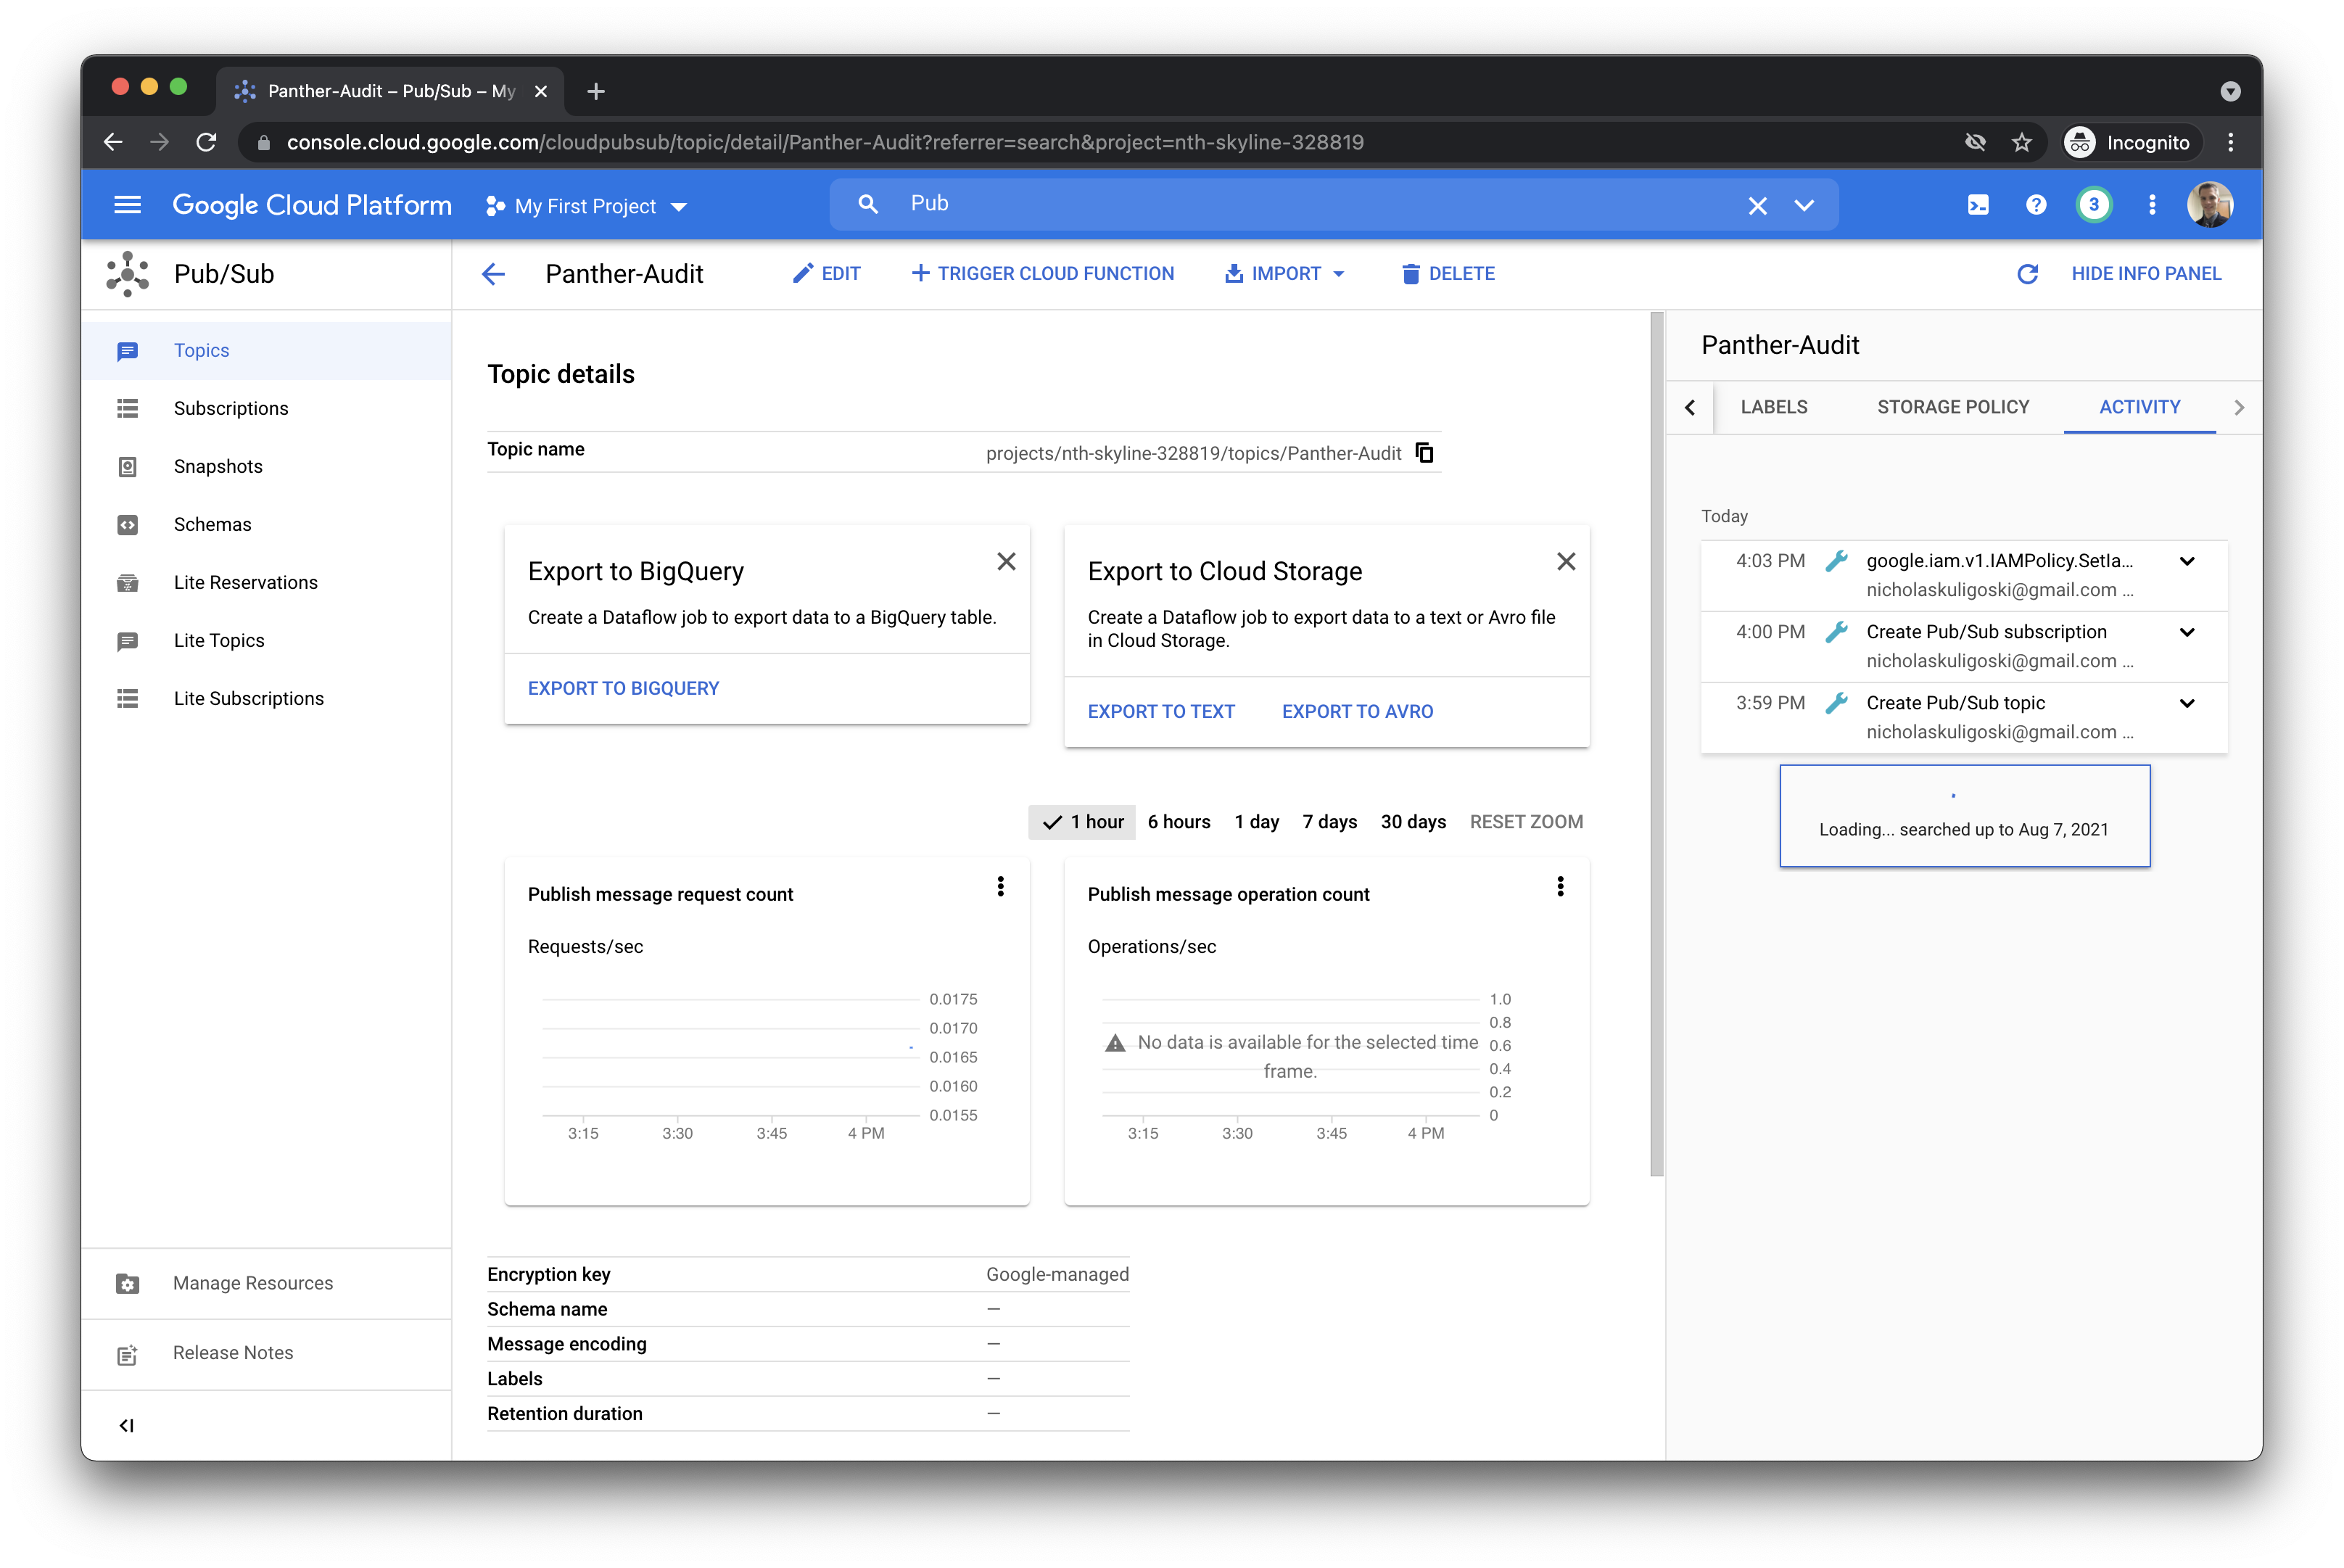Switch to the LABELS tab
Viewport: 2344px width, 1568px height.
1774,407
